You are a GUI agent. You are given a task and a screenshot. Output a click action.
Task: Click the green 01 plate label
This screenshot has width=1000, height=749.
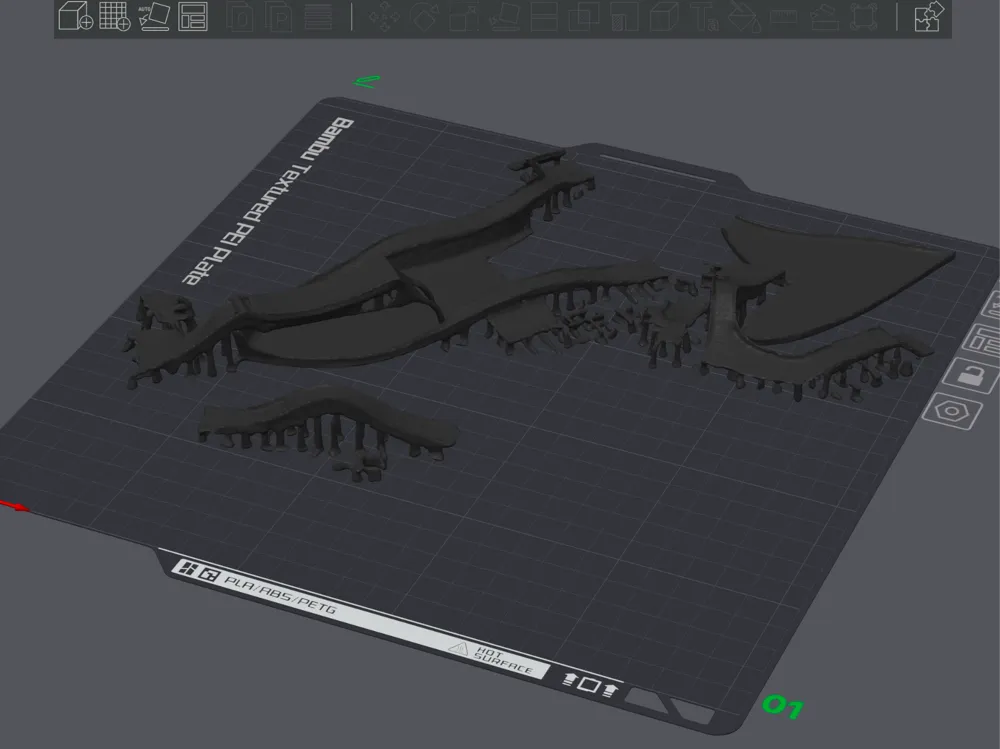tap(783, 706)
